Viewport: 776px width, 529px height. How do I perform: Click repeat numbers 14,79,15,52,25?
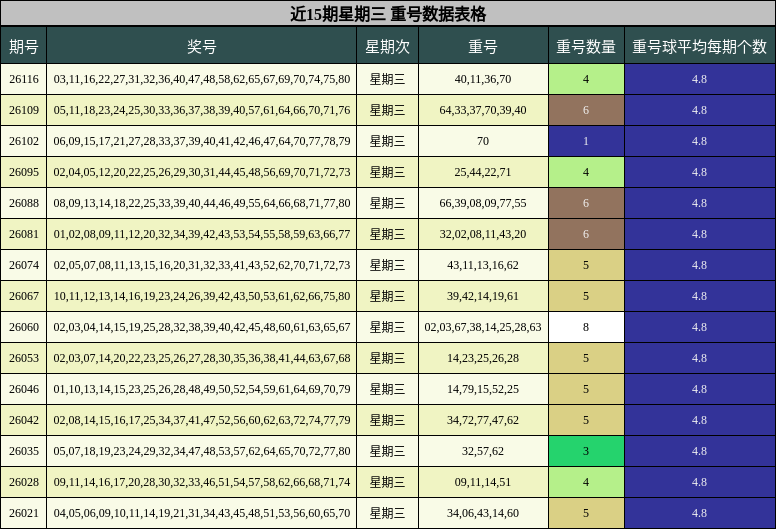pyautogui.click(x=483, y=389)
